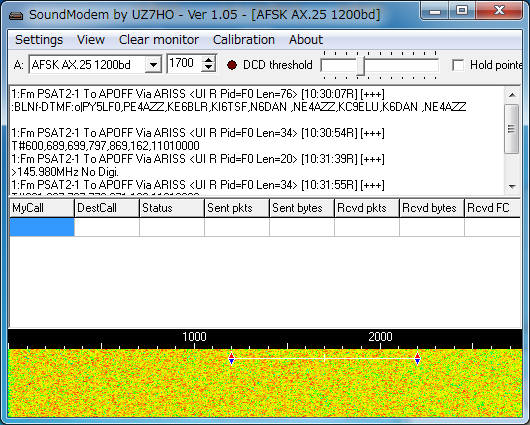Increase the 1700 frequency with up arrow
This screenshot has height=425, width=530.
(x=209, y=60)
